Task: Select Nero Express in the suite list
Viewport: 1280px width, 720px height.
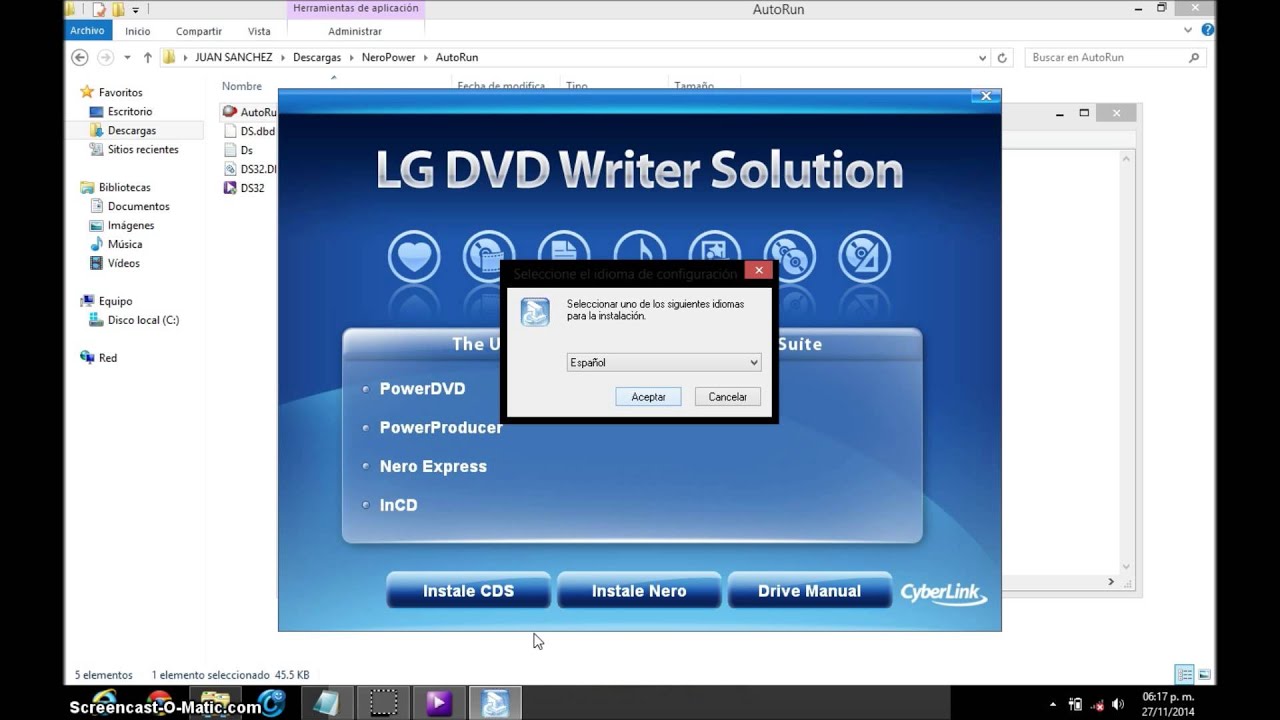Action: click(433, 467)
